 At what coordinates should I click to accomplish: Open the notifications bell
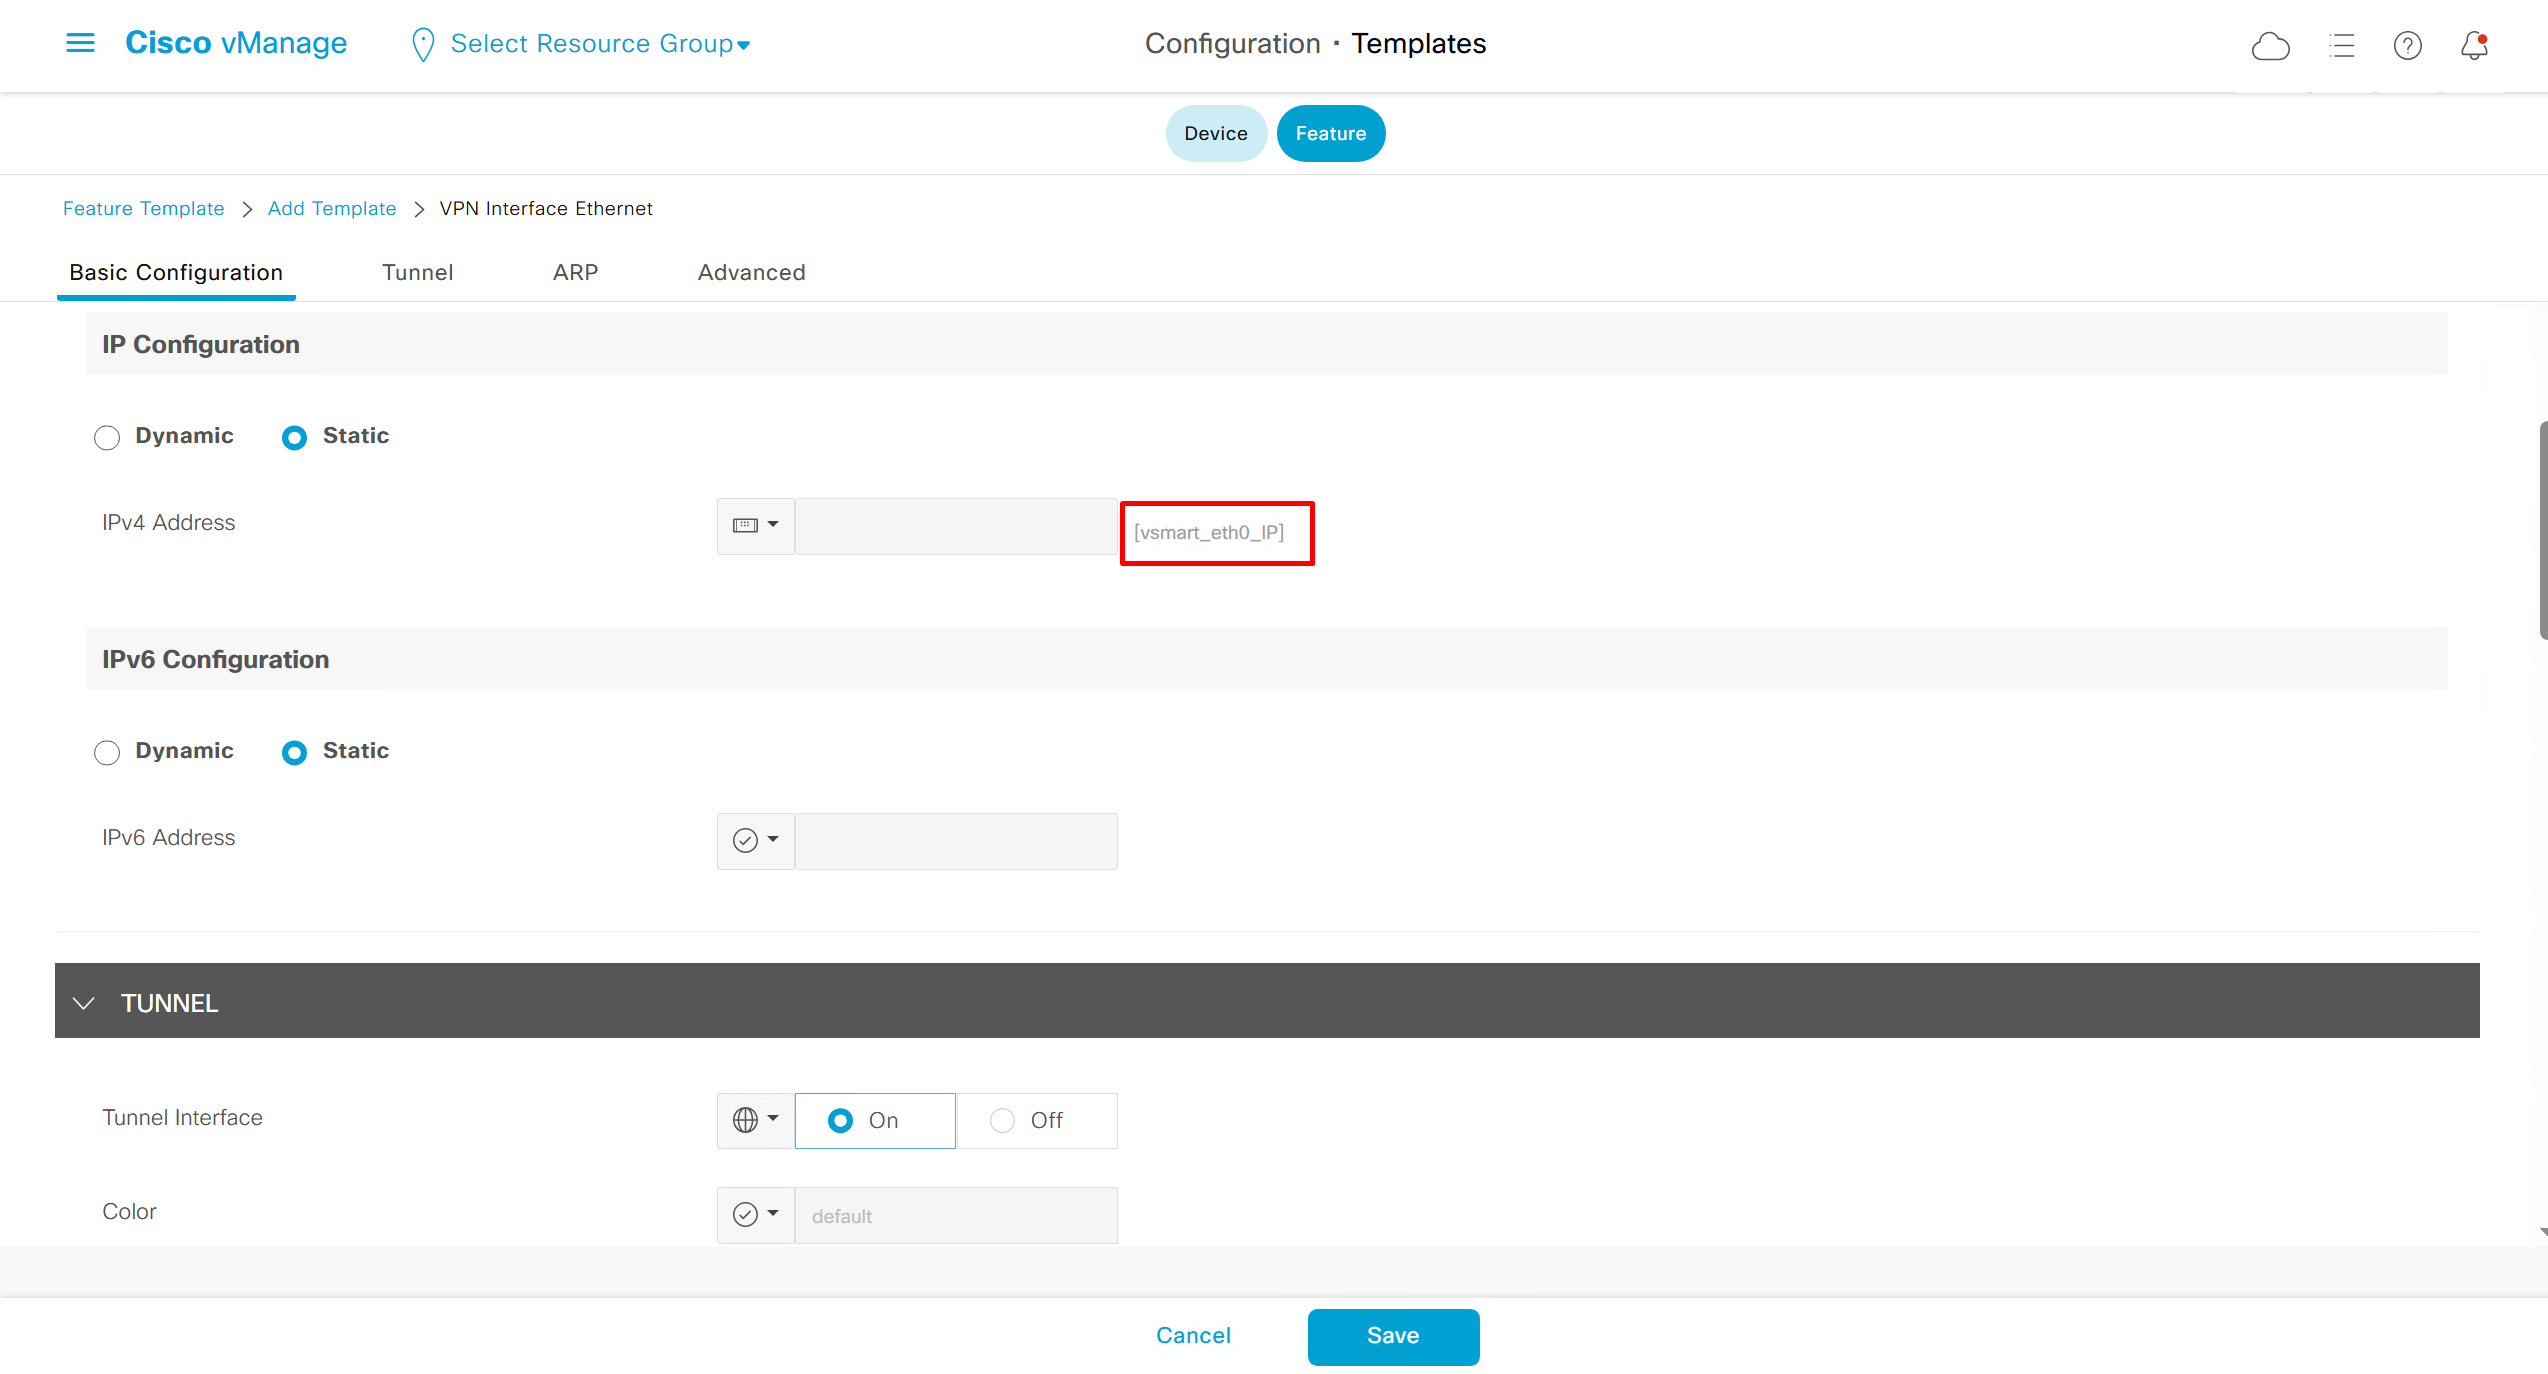2474,46
